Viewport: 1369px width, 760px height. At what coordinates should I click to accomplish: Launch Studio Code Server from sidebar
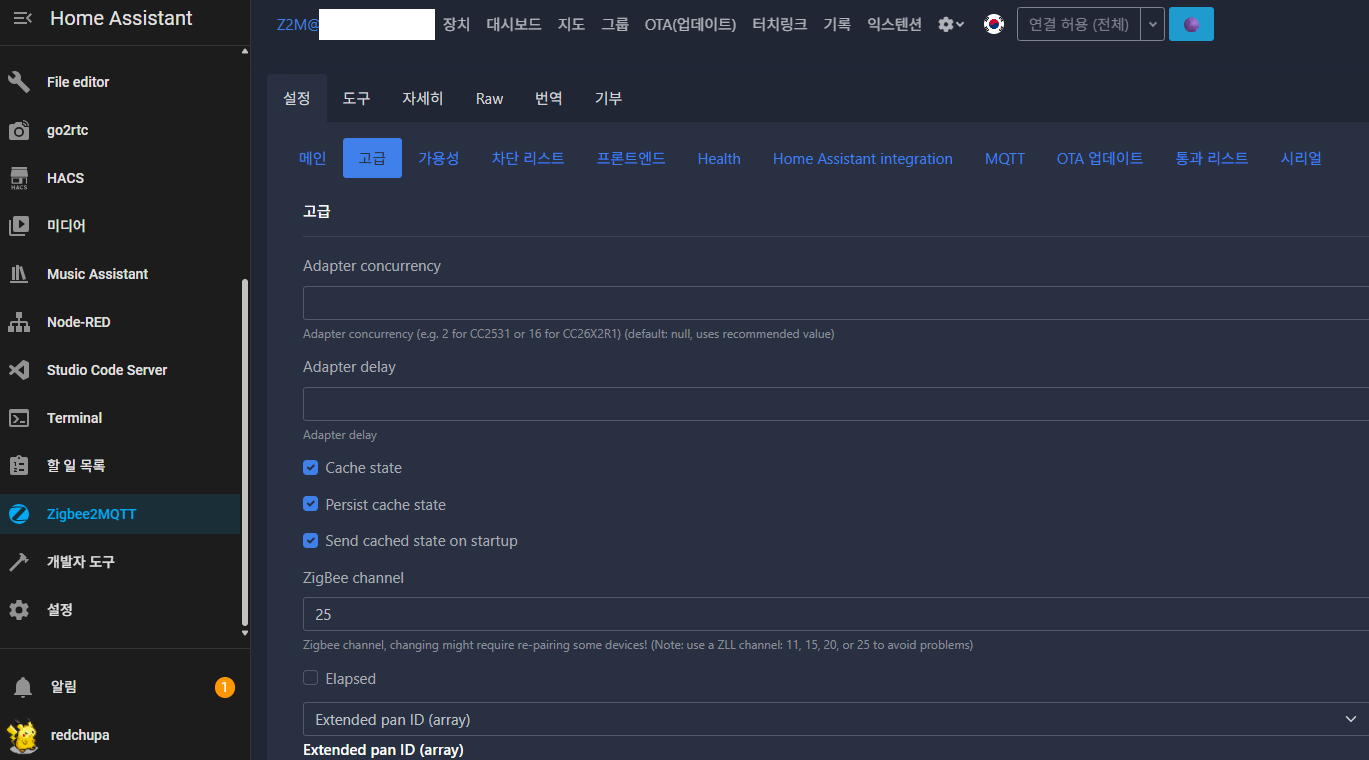(x=106, y=369)
